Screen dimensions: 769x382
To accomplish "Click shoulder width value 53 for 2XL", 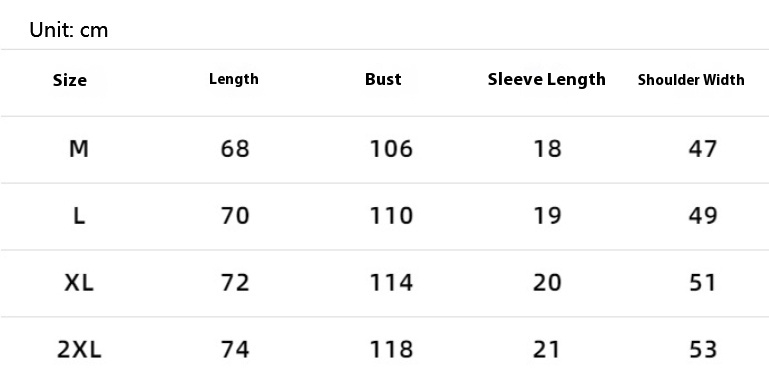I will 703,350.
